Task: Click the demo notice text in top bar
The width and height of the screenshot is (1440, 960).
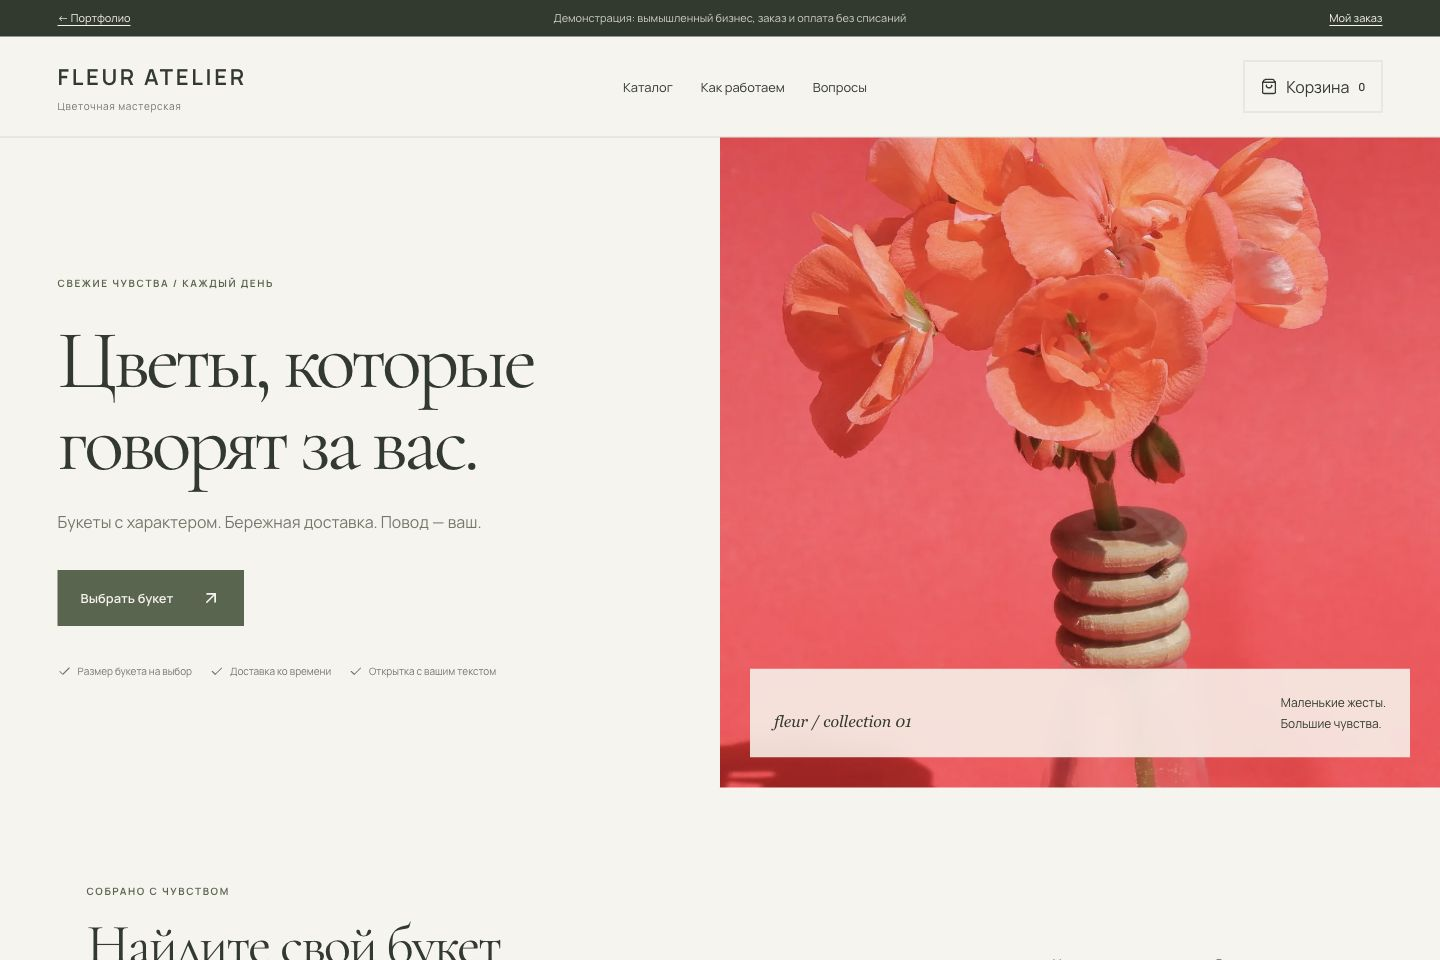Action: [x=730, y=18]
